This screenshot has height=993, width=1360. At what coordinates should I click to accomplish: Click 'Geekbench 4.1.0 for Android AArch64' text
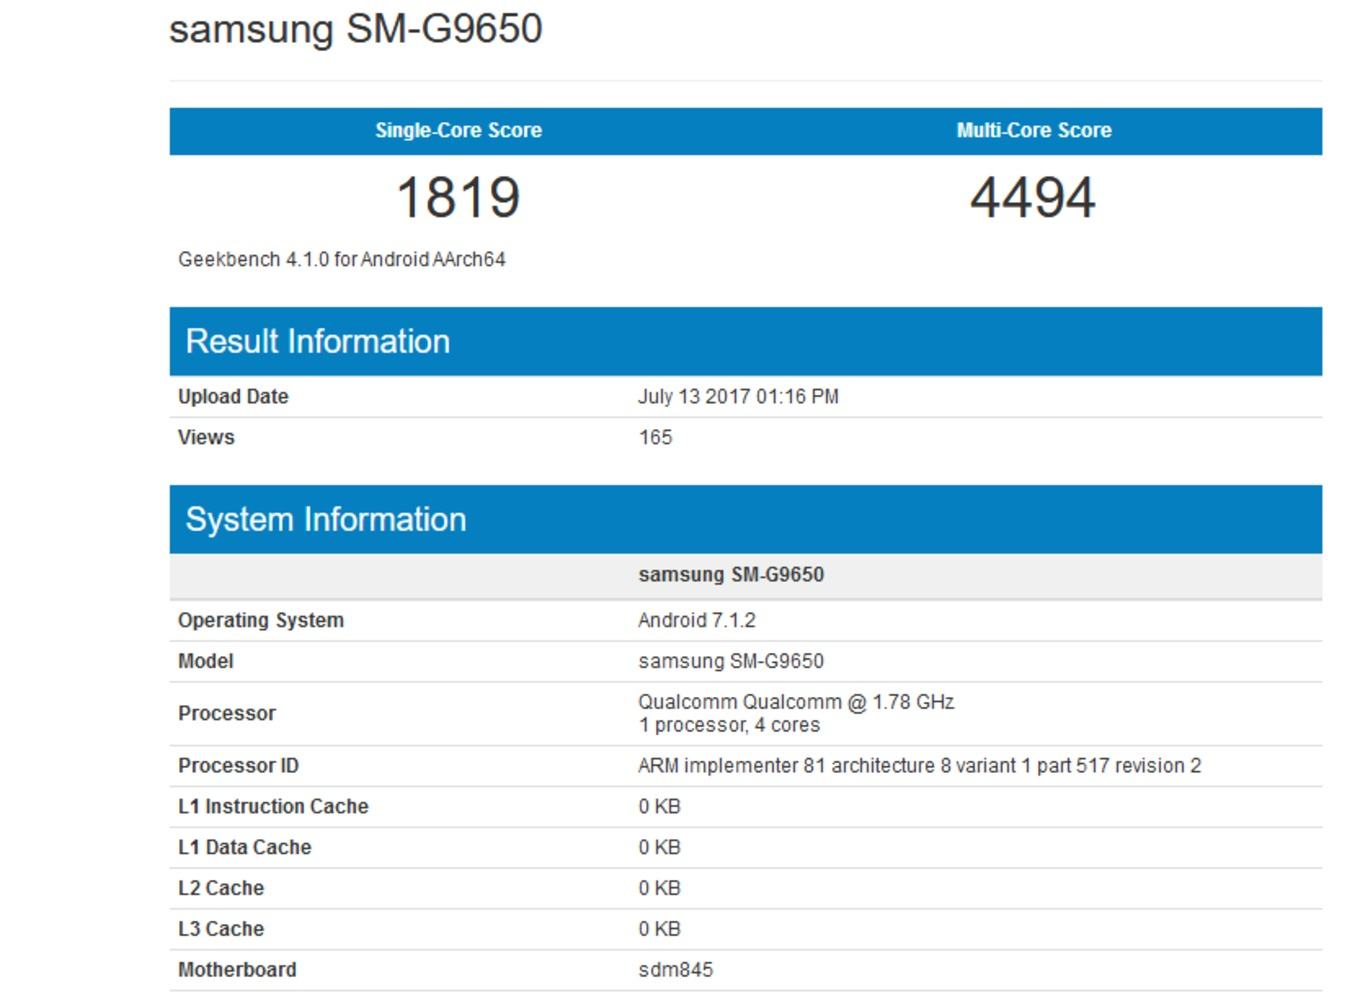342,259
